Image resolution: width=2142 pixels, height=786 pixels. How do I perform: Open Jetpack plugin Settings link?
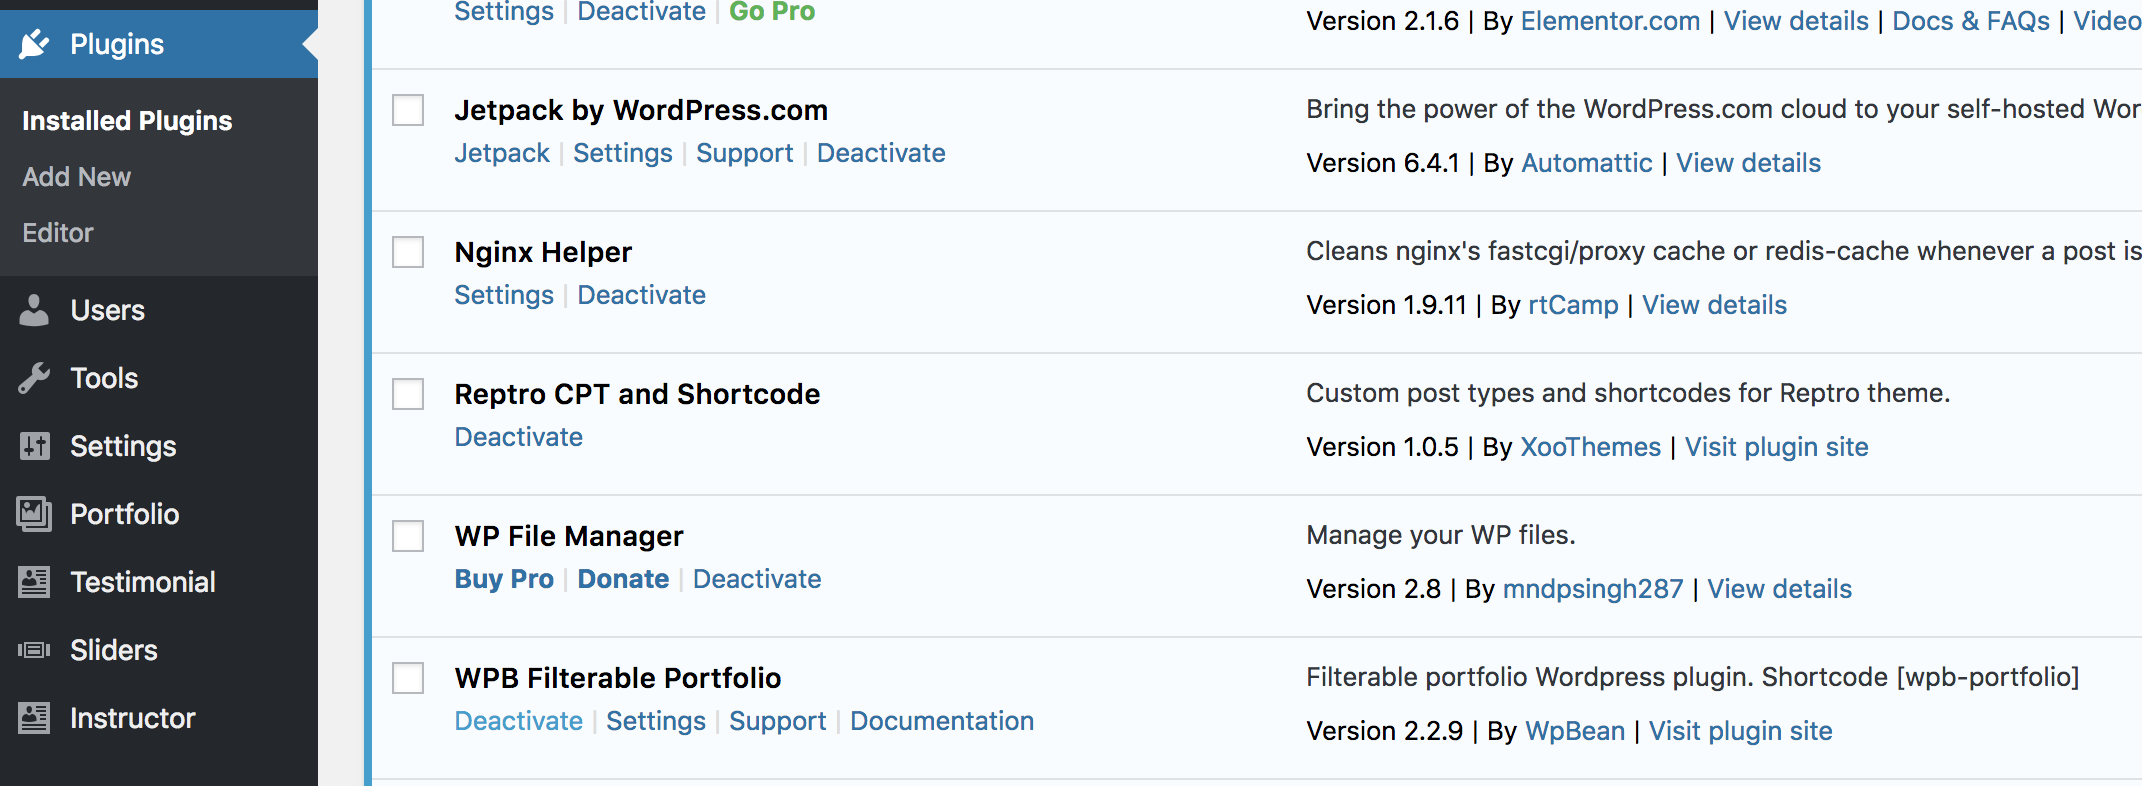pos(623,153)
